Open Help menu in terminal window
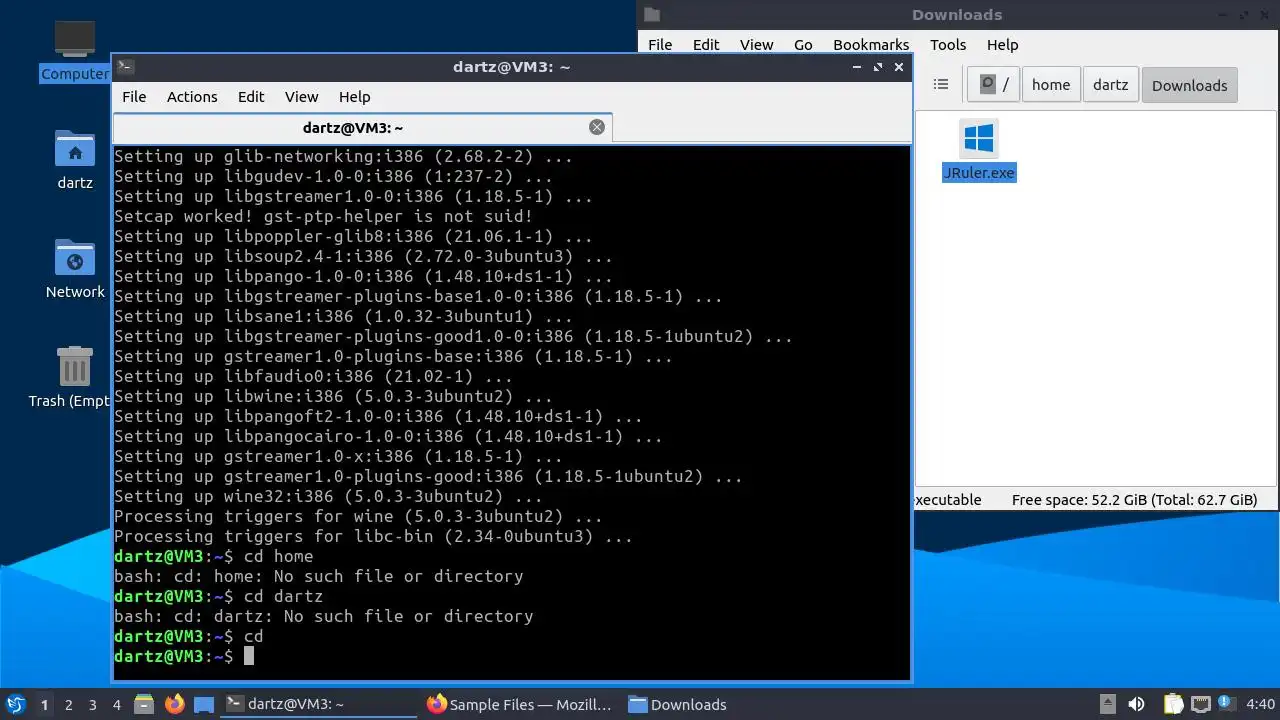The image size is (1280, 720). pyautogui.click(x=354, y=97)
